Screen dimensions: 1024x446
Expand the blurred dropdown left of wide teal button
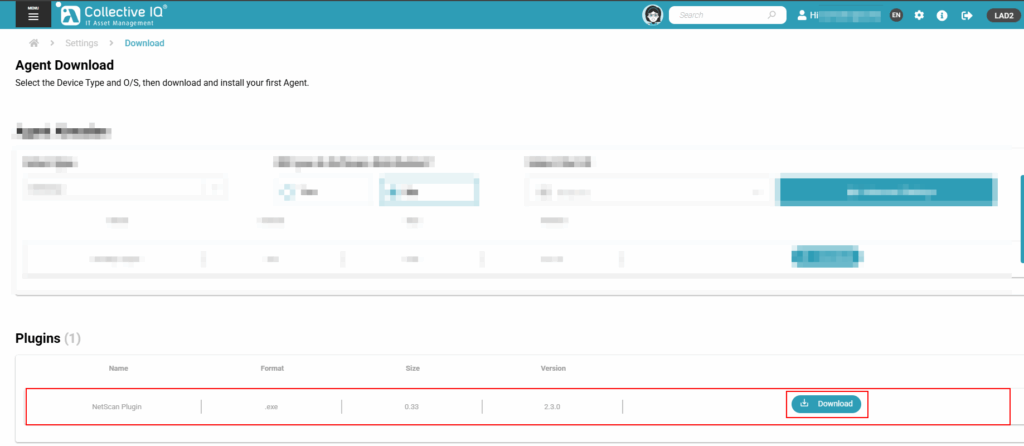click(x=648, y=190)
